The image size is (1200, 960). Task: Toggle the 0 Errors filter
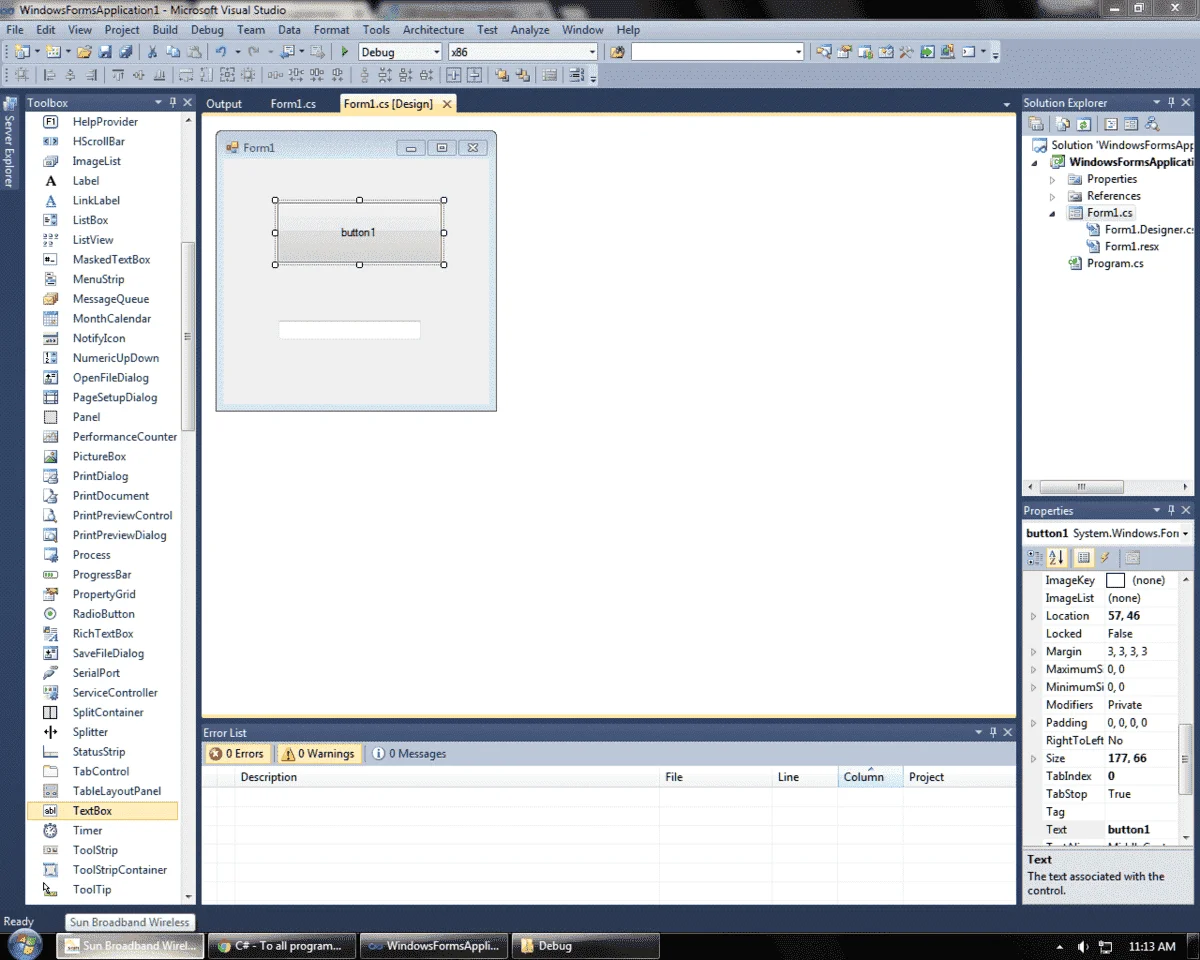pyautogui.click(x=236, y=753)
